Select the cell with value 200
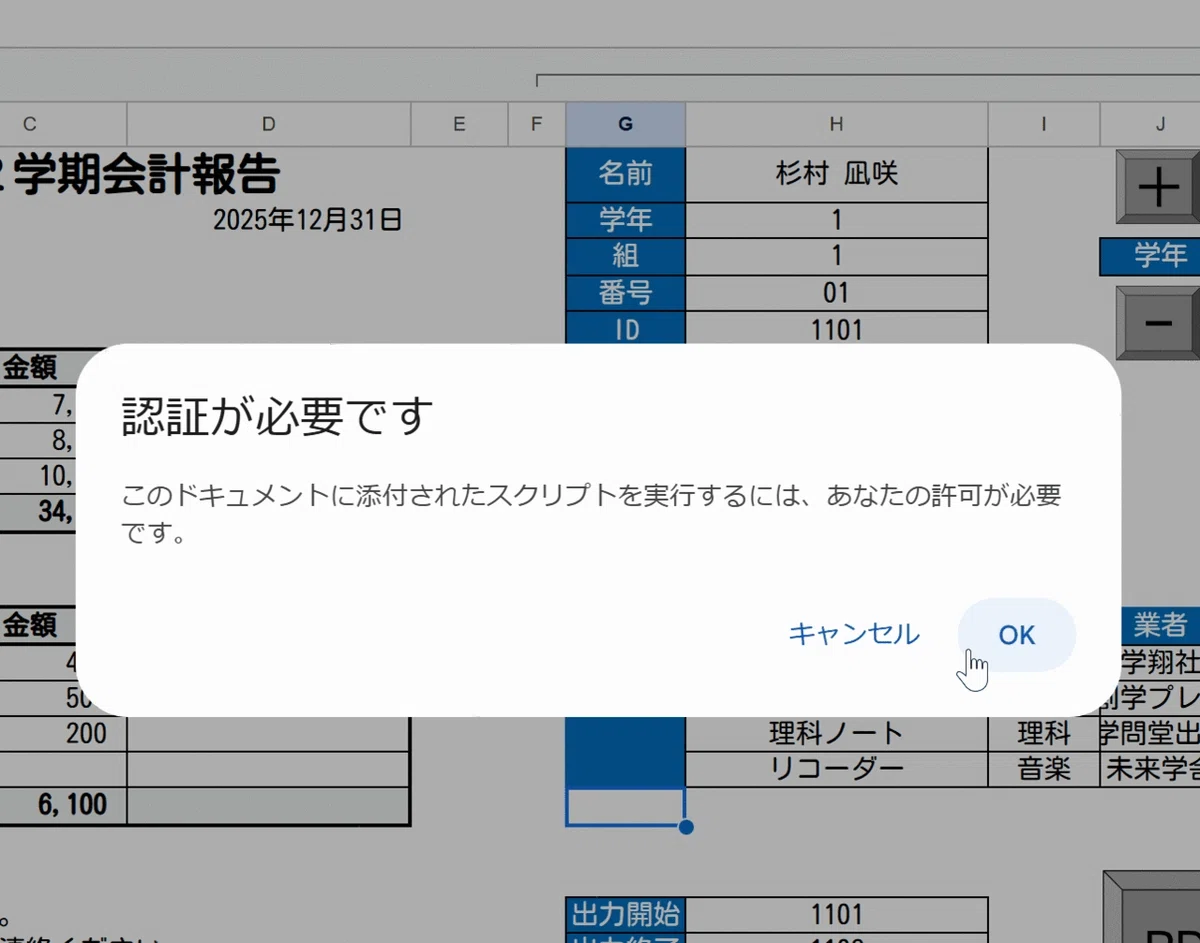This screenshot has width=1200, height=943. coord(63,733)
